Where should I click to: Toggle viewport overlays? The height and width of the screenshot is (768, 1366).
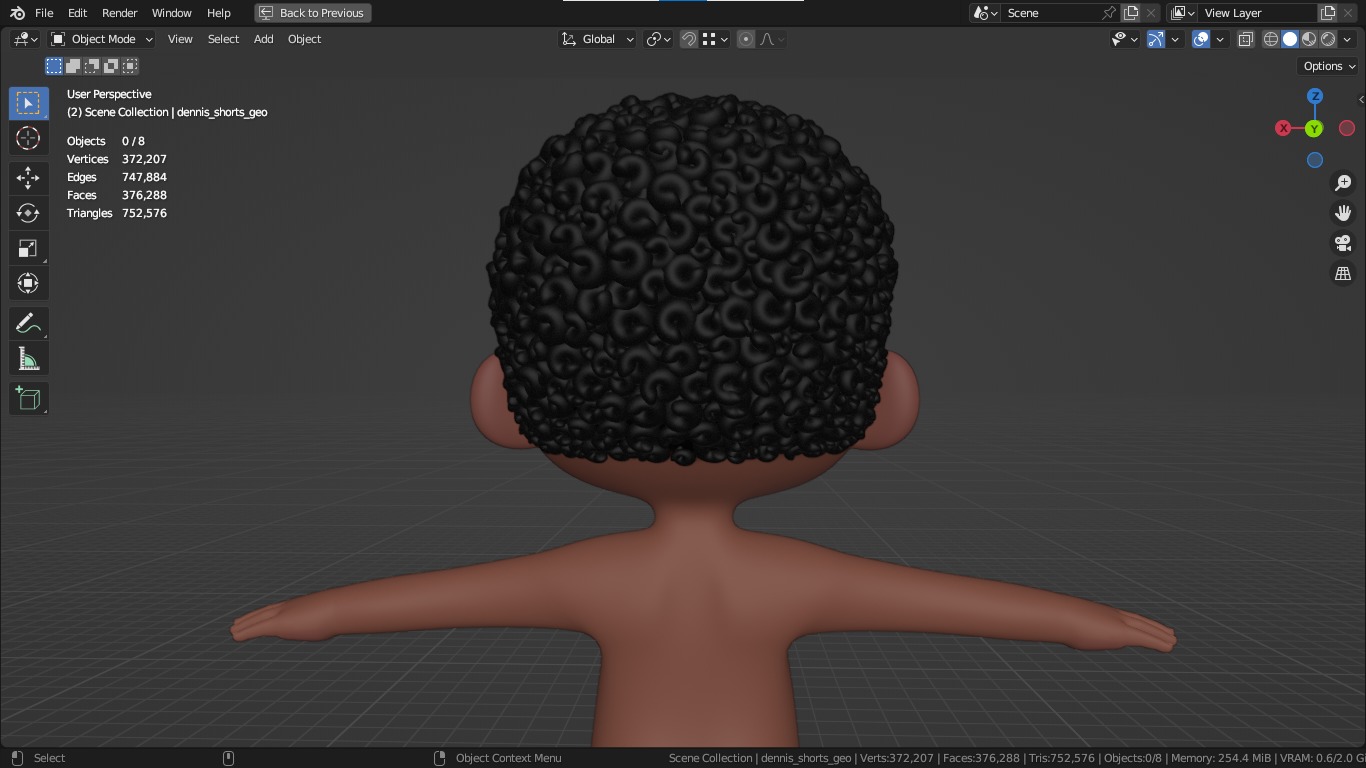tap(1201, 39)
